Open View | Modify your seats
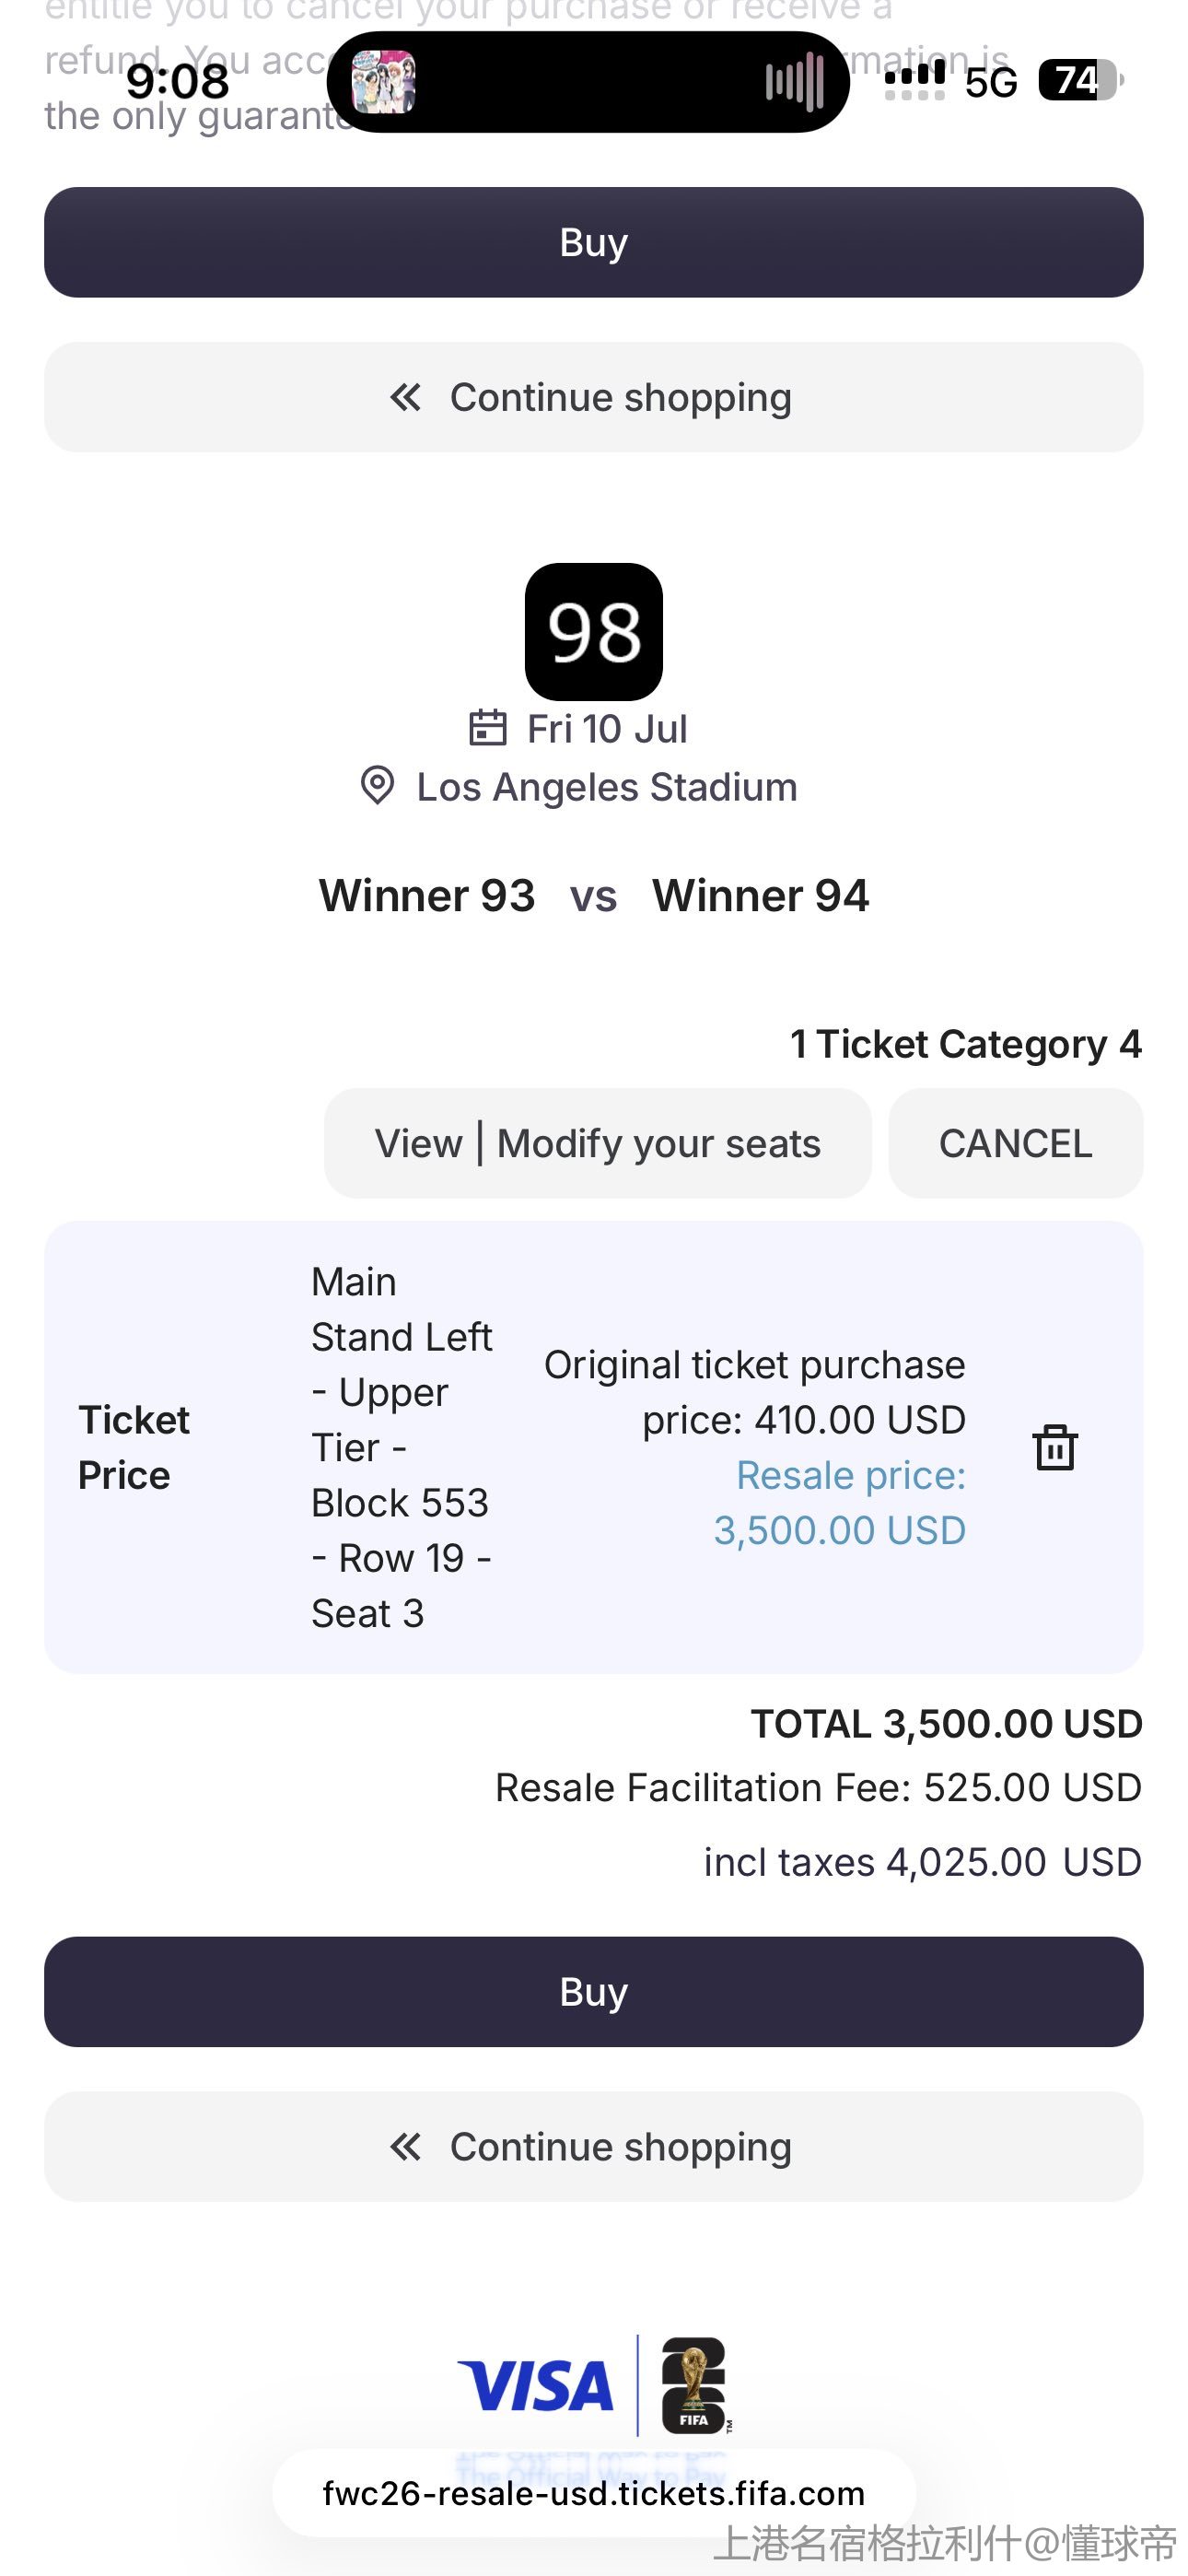Viewport: 1188px width, 2576px height. (x=597, y=1143)
